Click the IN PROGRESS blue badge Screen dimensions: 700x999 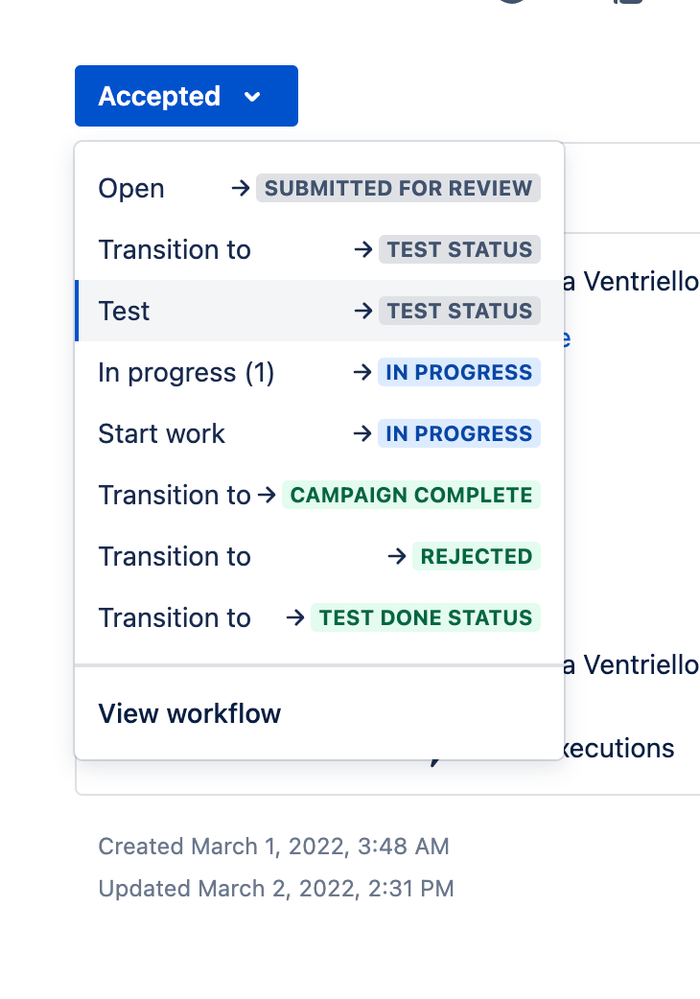pyautogui.click(x=459, y=372)
